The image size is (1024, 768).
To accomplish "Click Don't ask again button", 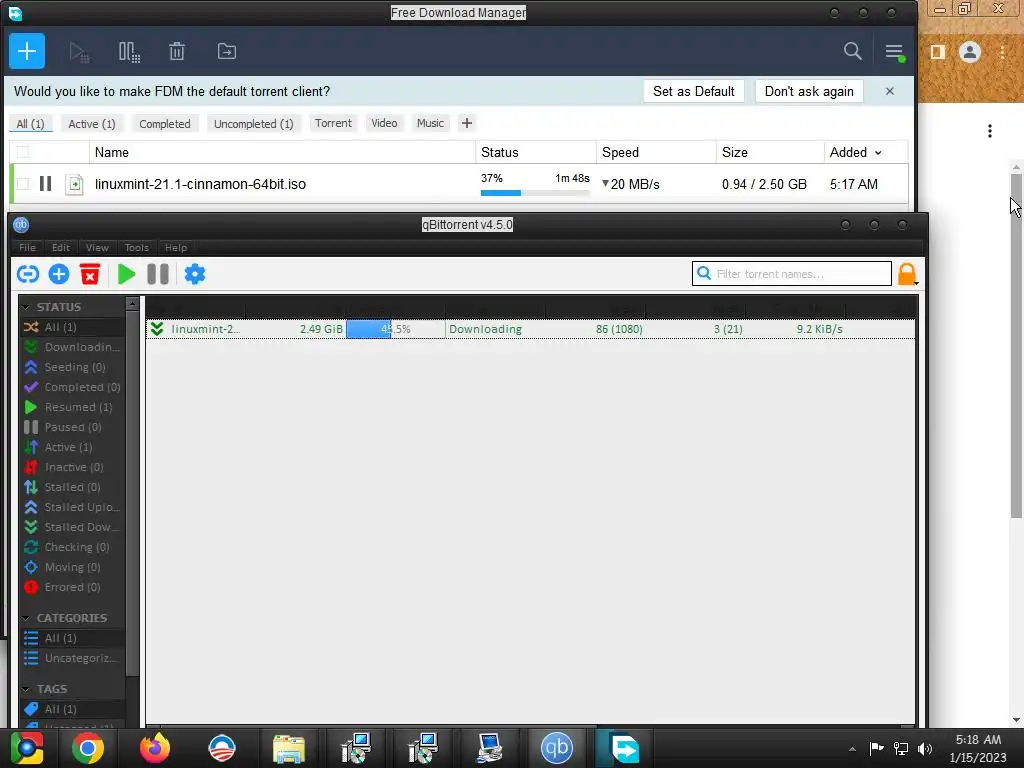I will [x=809, y=91].
